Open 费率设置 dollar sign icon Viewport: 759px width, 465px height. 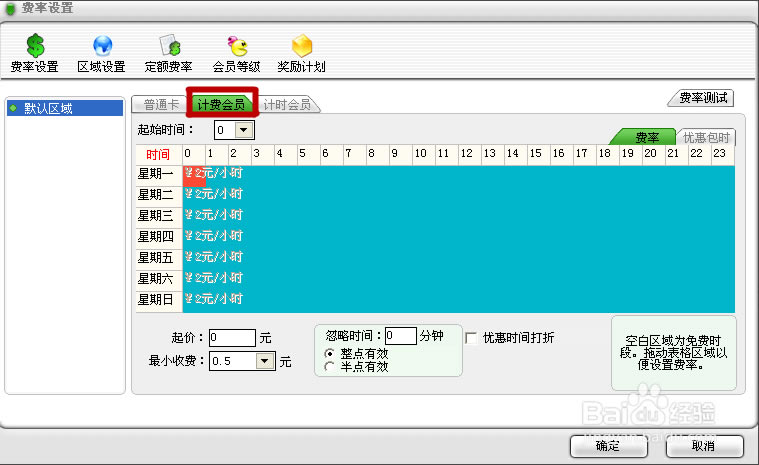[34, 46]
